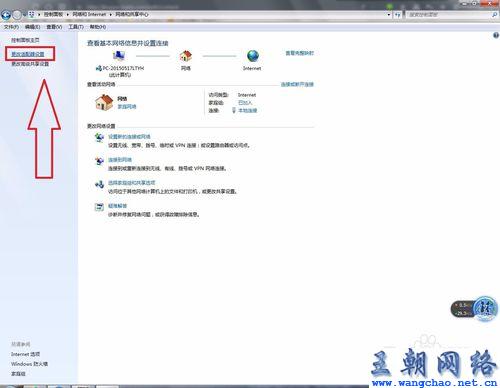Click the icon beside 连接到网络
This screenshot has width=500, height=388.
point(99,161)
